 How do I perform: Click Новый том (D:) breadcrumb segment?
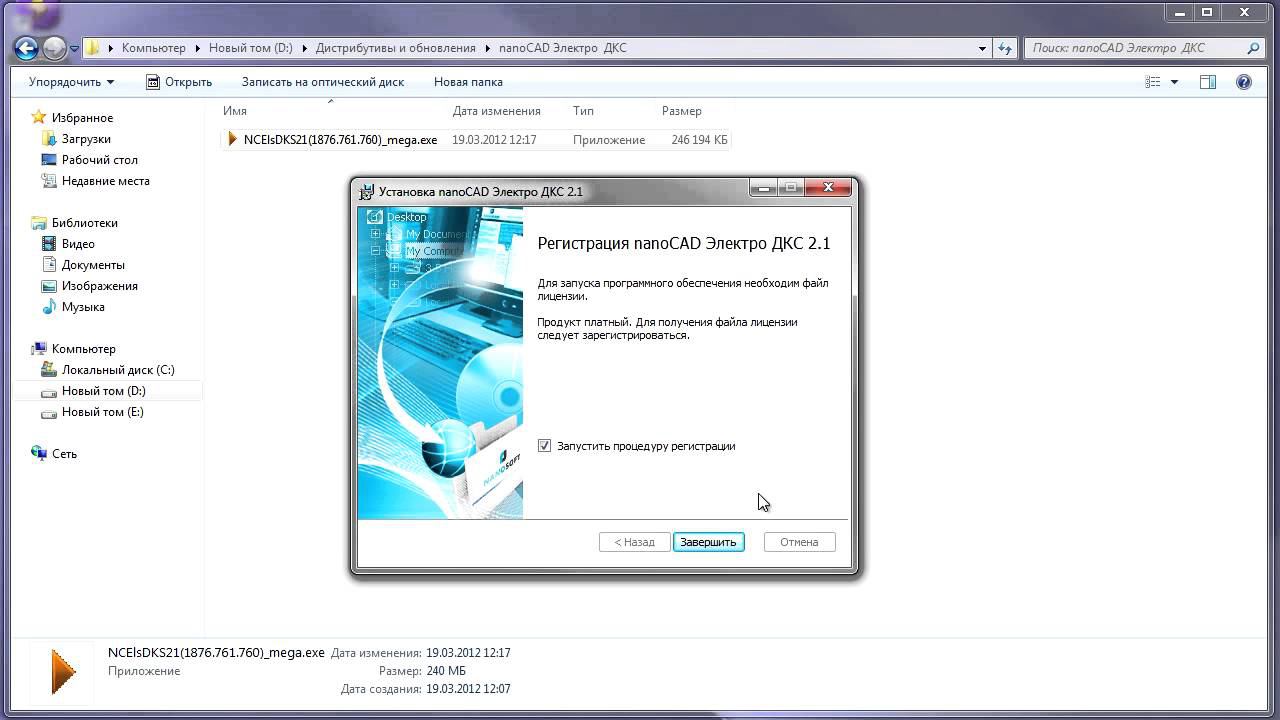coord(251,48)
